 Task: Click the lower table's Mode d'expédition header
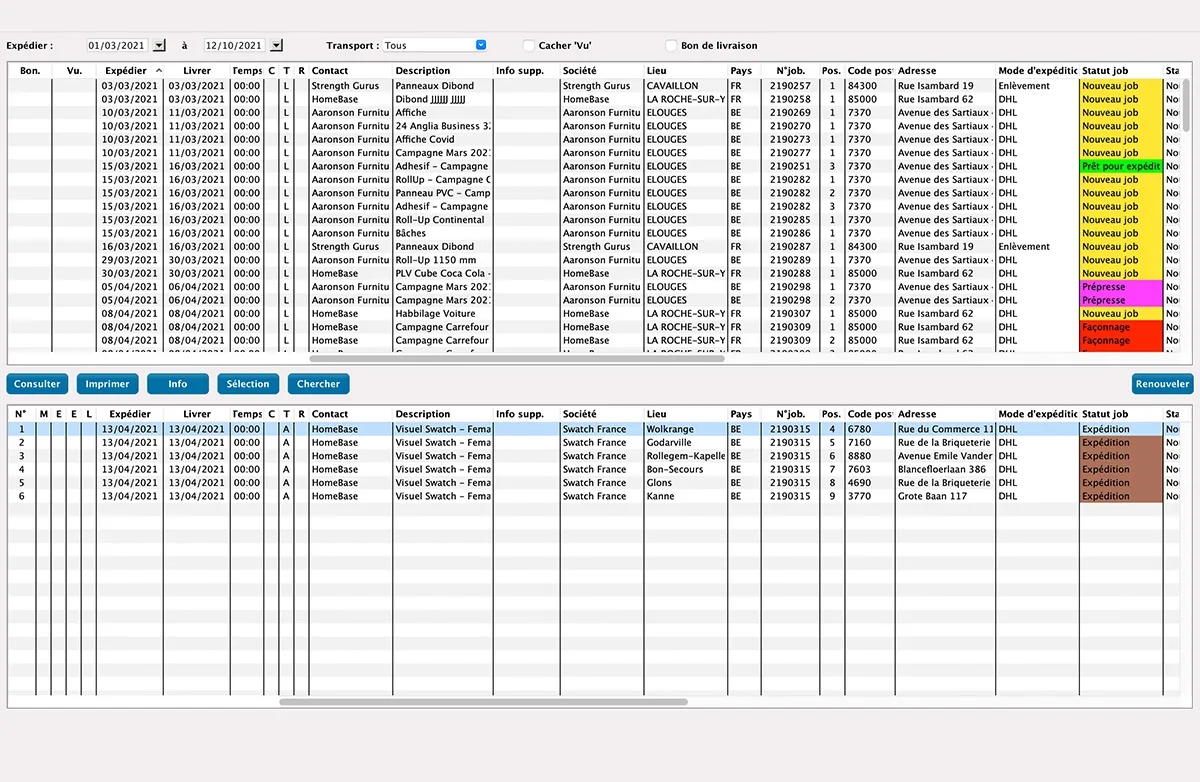(1038, 414)
